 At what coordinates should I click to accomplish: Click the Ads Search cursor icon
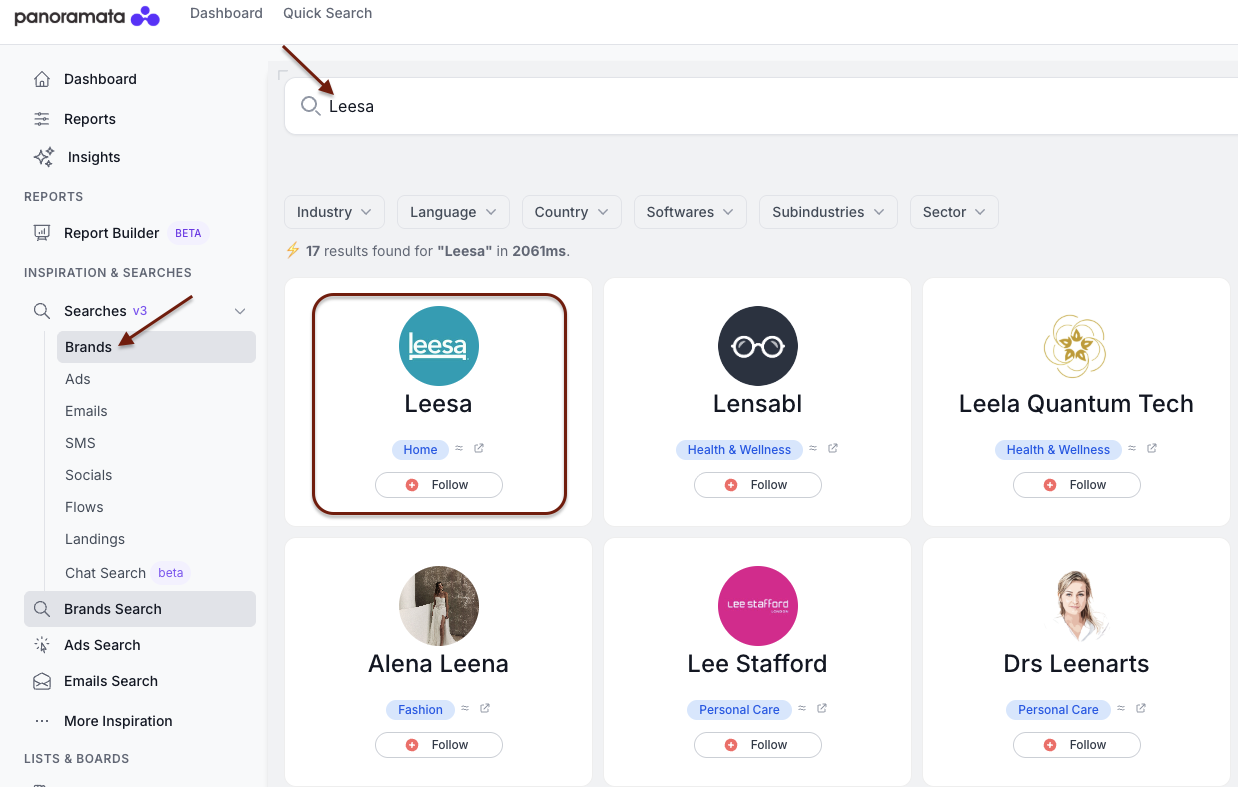[42, 645]
